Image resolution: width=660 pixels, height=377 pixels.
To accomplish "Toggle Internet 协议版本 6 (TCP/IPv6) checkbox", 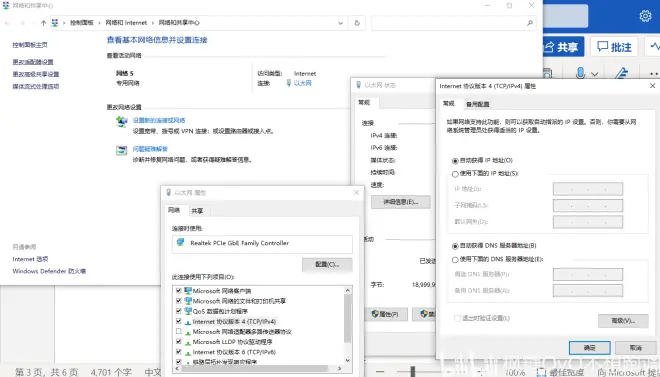I will click(178, 352).
